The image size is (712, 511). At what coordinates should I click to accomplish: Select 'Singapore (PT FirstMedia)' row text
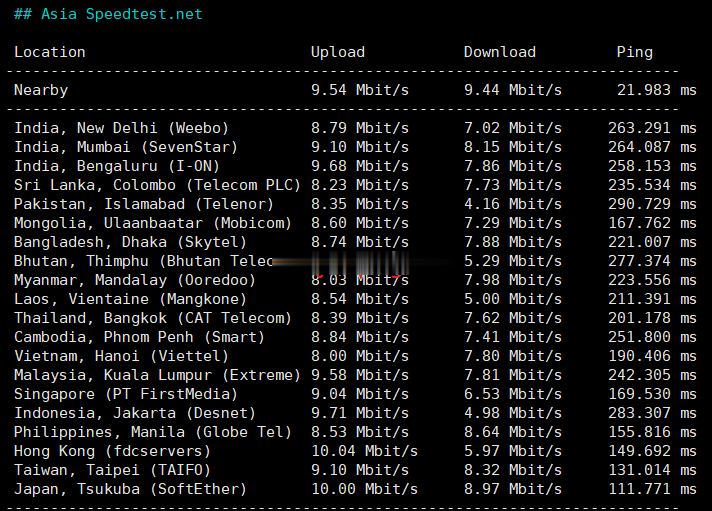(x=126, y=395)
